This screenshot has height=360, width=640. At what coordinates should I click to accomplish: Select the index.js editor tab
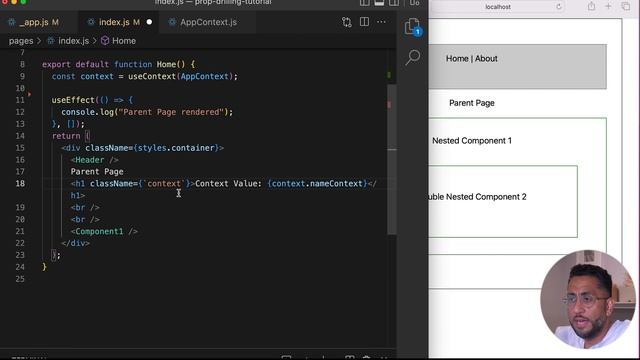(119, 22)
